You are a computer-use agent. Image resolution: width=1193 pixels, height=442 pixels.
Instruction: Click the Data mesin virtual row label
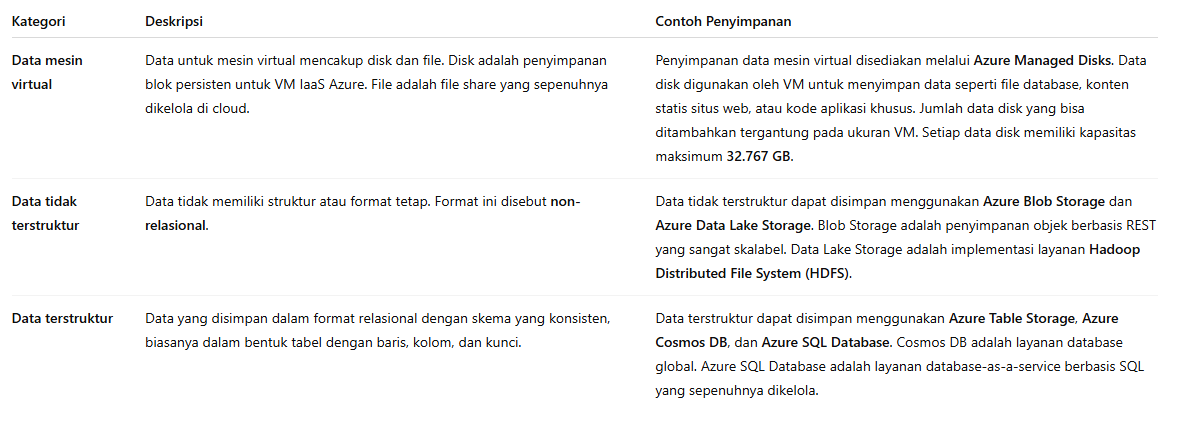(x=47, y=72)
